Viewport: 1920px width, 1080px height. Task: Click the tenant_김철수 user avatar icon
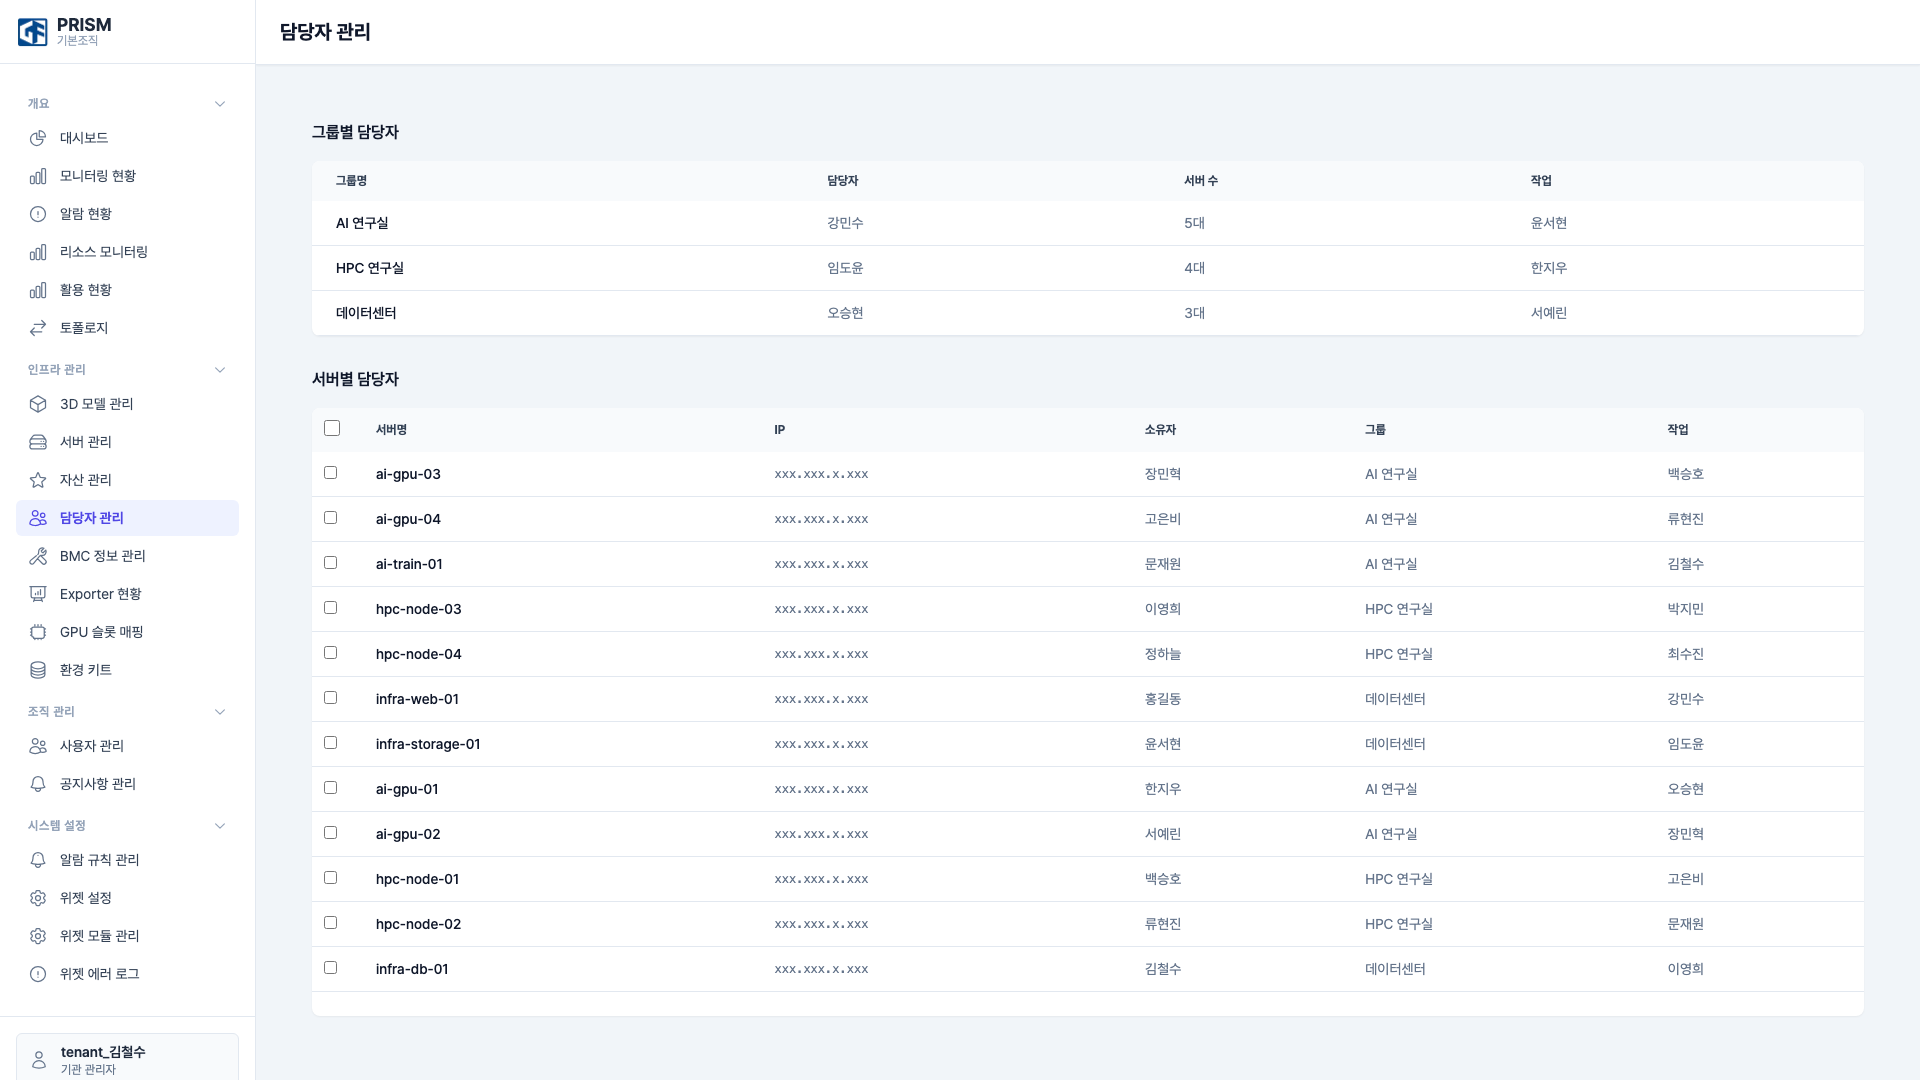coord(39,1060)
